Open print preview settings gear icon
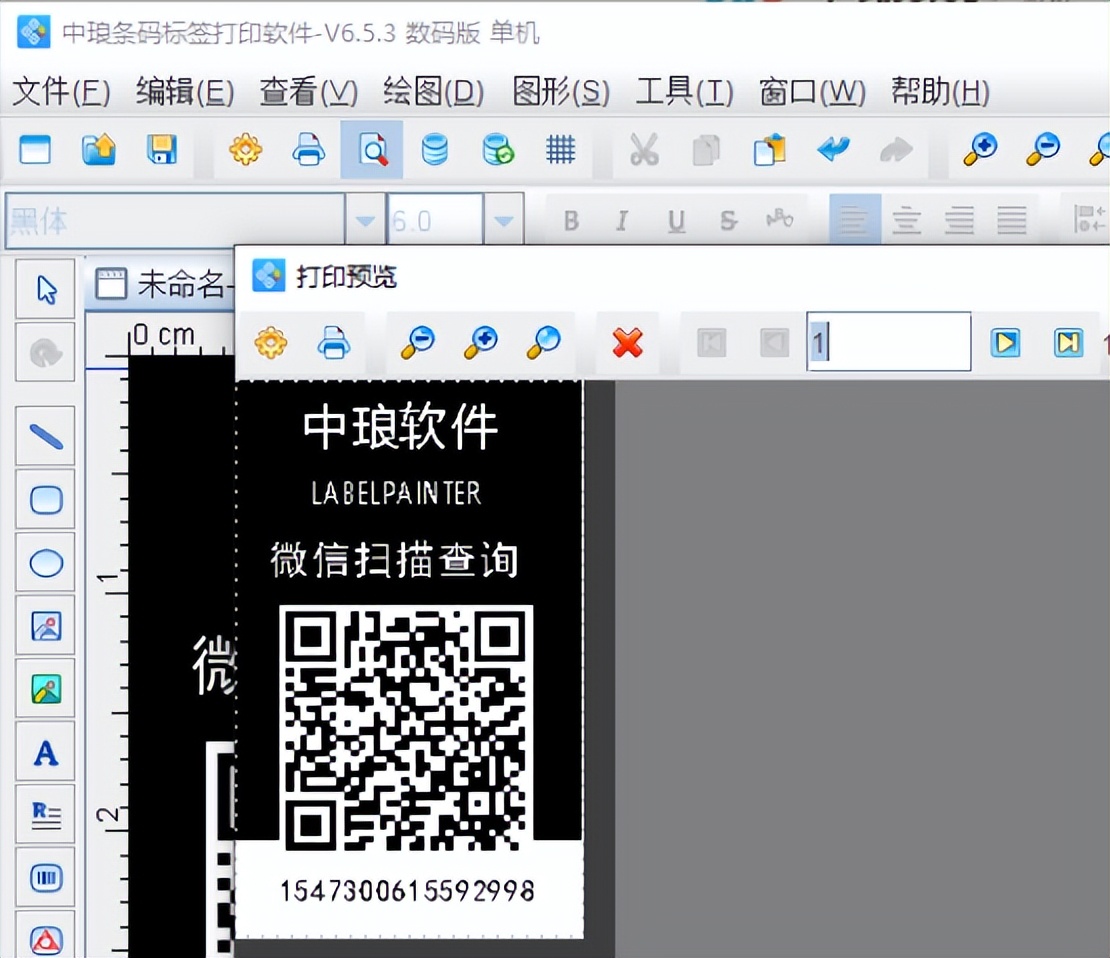The width and height of the screenshot is (1110, 958). (270, 343)
